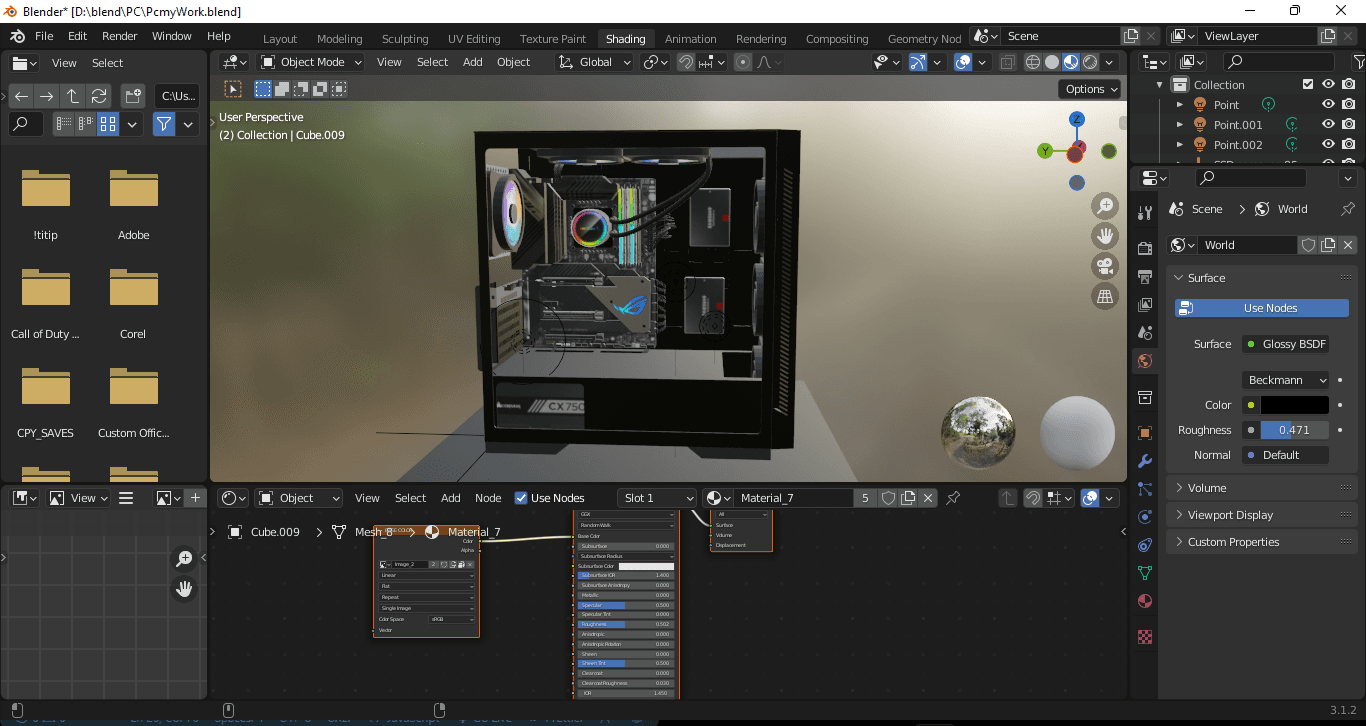The height and width of the screenshot is (726, 1366).
Task: Switch to the Layout workspace tab
Action: pyautogui.click(x=280, y=39)
